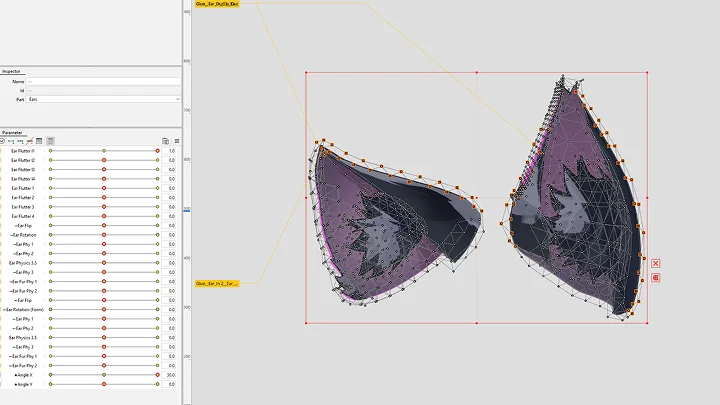Click the table-grid icon in Parameter toolbar
Image resolution: width=720 pixels, height=405 pixels.
40,141
